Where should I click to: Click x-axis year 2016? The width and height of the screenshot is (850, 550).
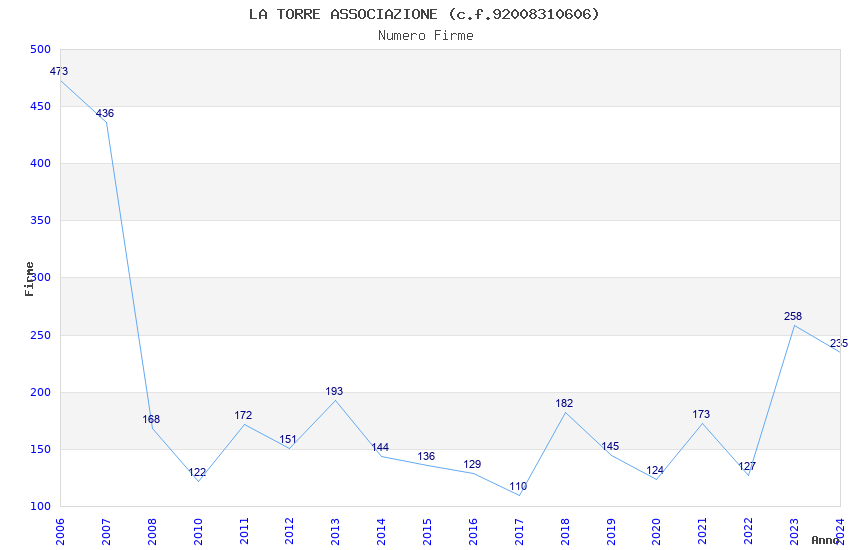point(473,531)
